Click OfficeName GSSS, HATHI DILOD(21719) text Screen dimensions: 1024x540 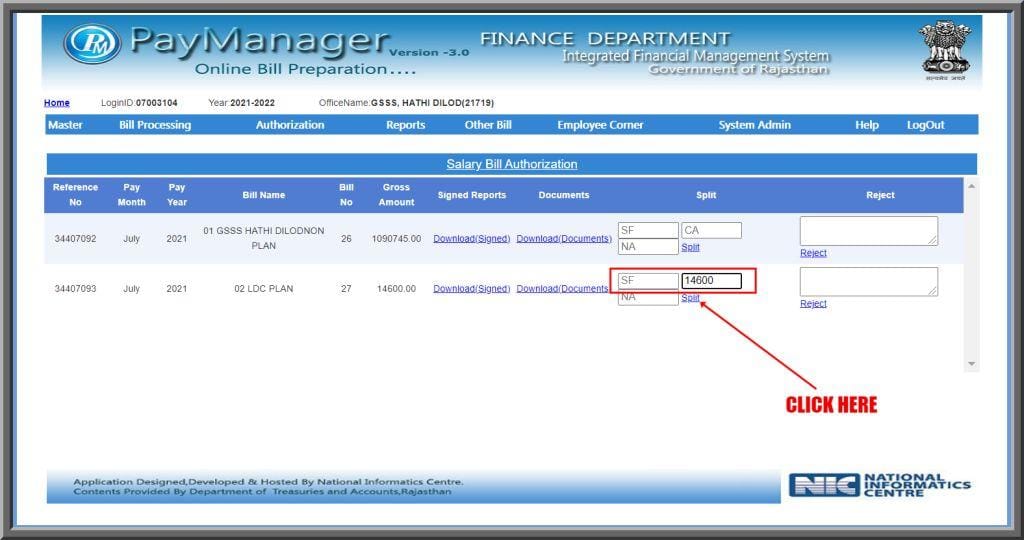[x=406, y=103]
